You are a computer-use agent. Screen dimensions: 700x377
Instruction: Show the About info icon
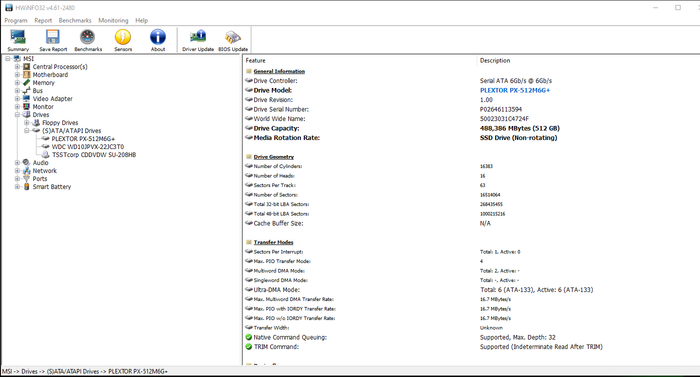(158, 40)
